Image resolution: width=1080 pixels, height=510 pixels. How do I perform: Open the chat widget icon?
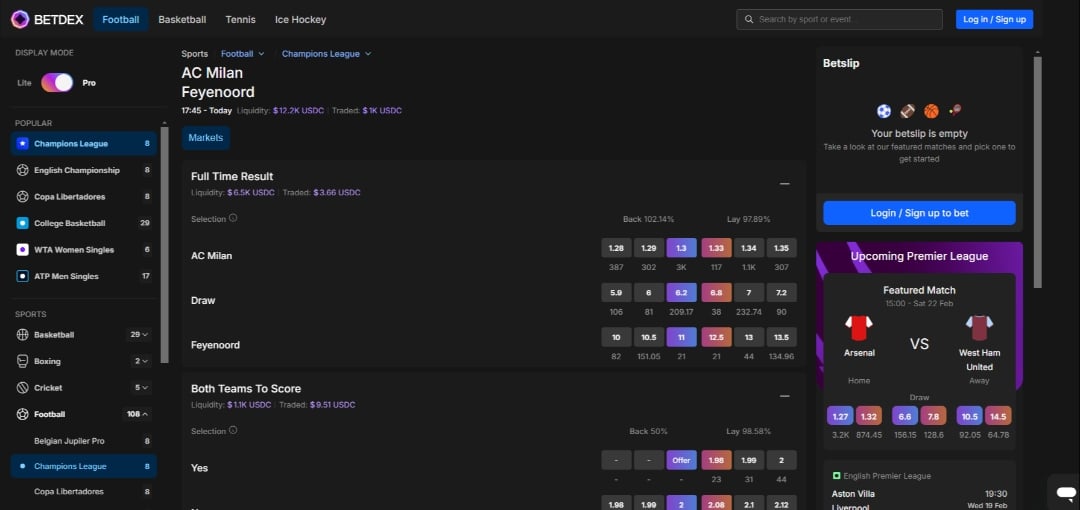click(1066, 492)
